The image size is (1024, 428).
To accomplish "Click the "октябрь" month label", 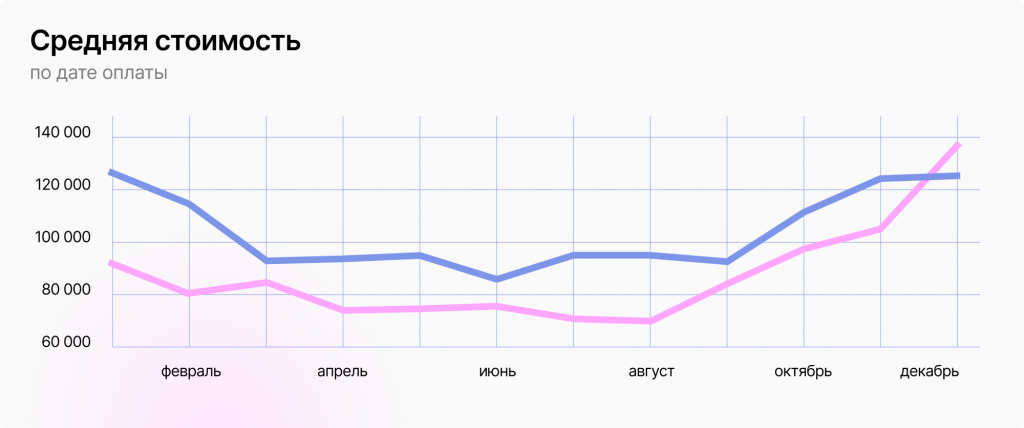I will click(x=803, y=372).
